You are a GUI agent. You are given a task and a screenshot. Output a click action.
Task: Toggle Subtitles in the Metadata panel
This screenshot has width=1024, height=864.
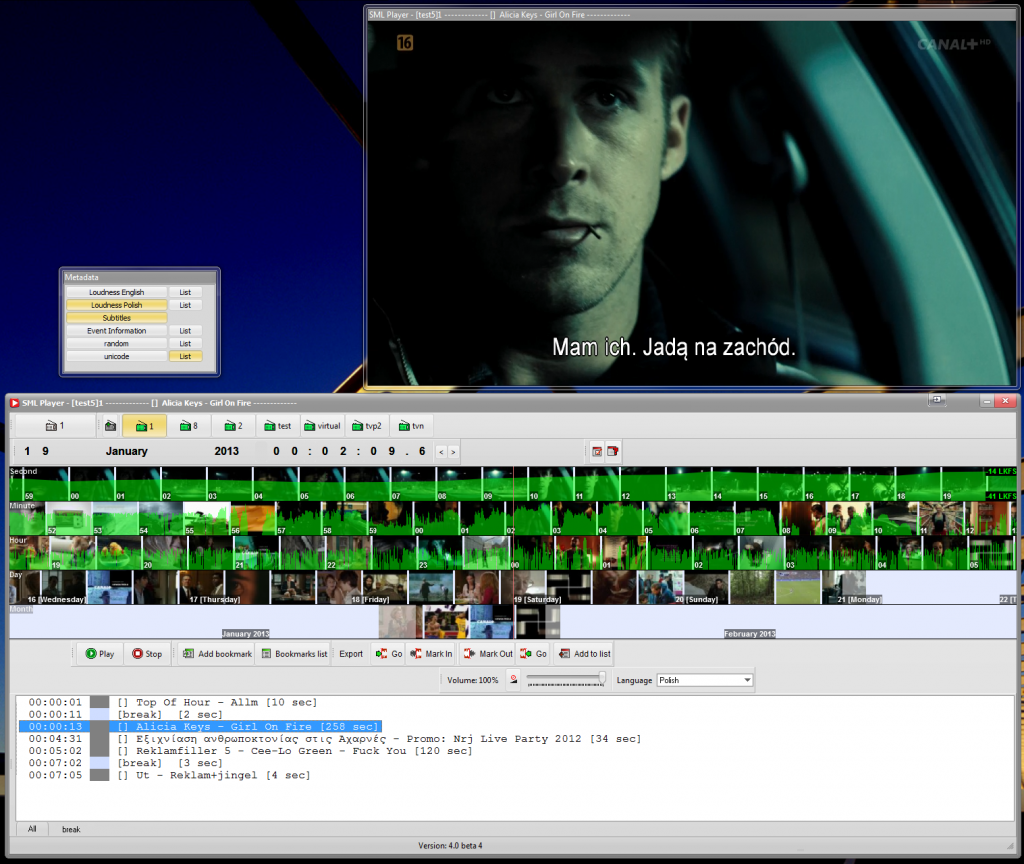pos(116,318)
